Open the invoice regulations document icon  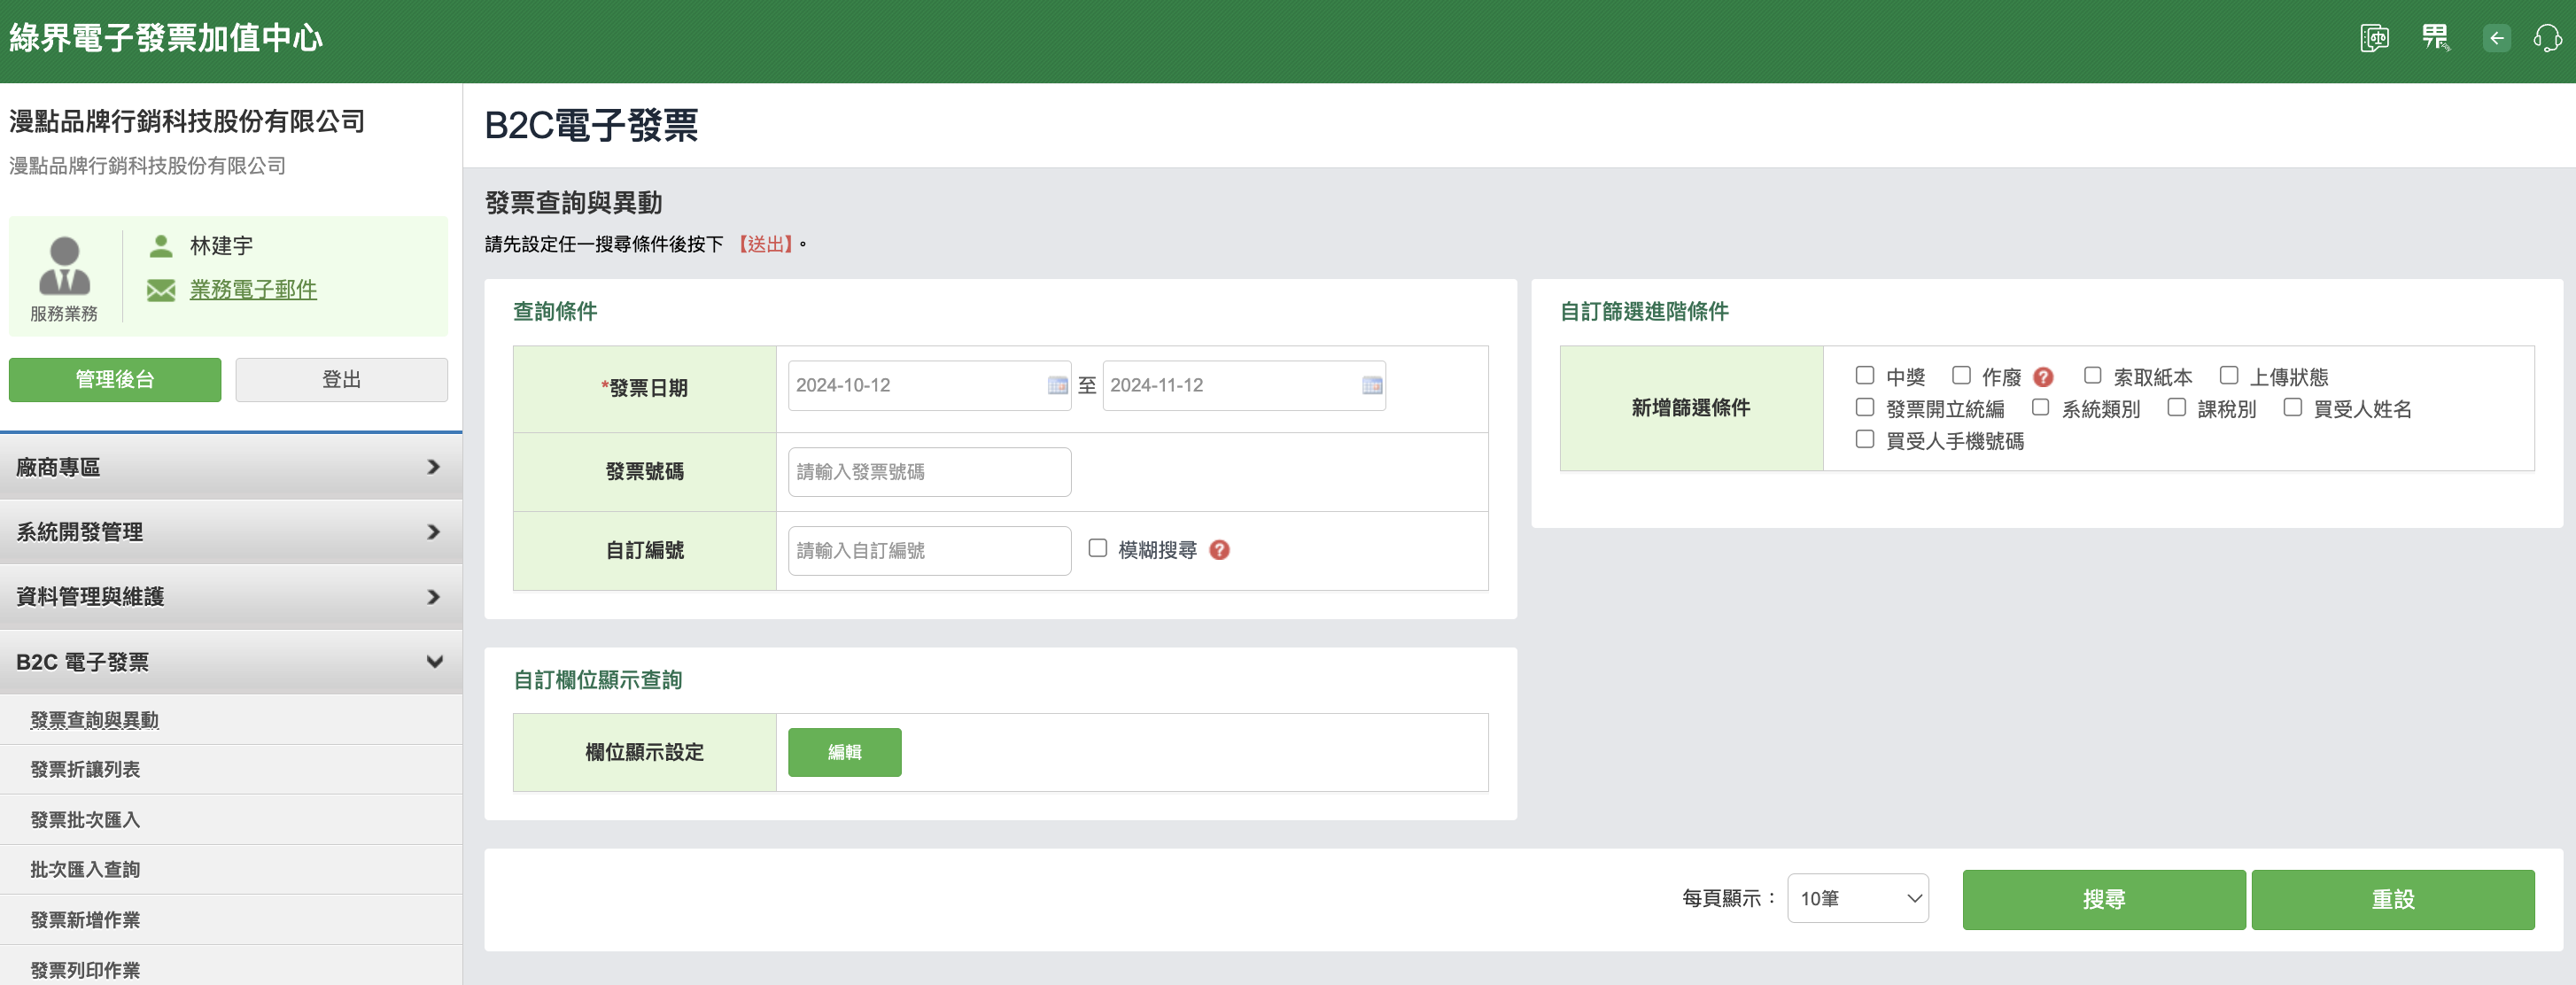pos(2373,37)
